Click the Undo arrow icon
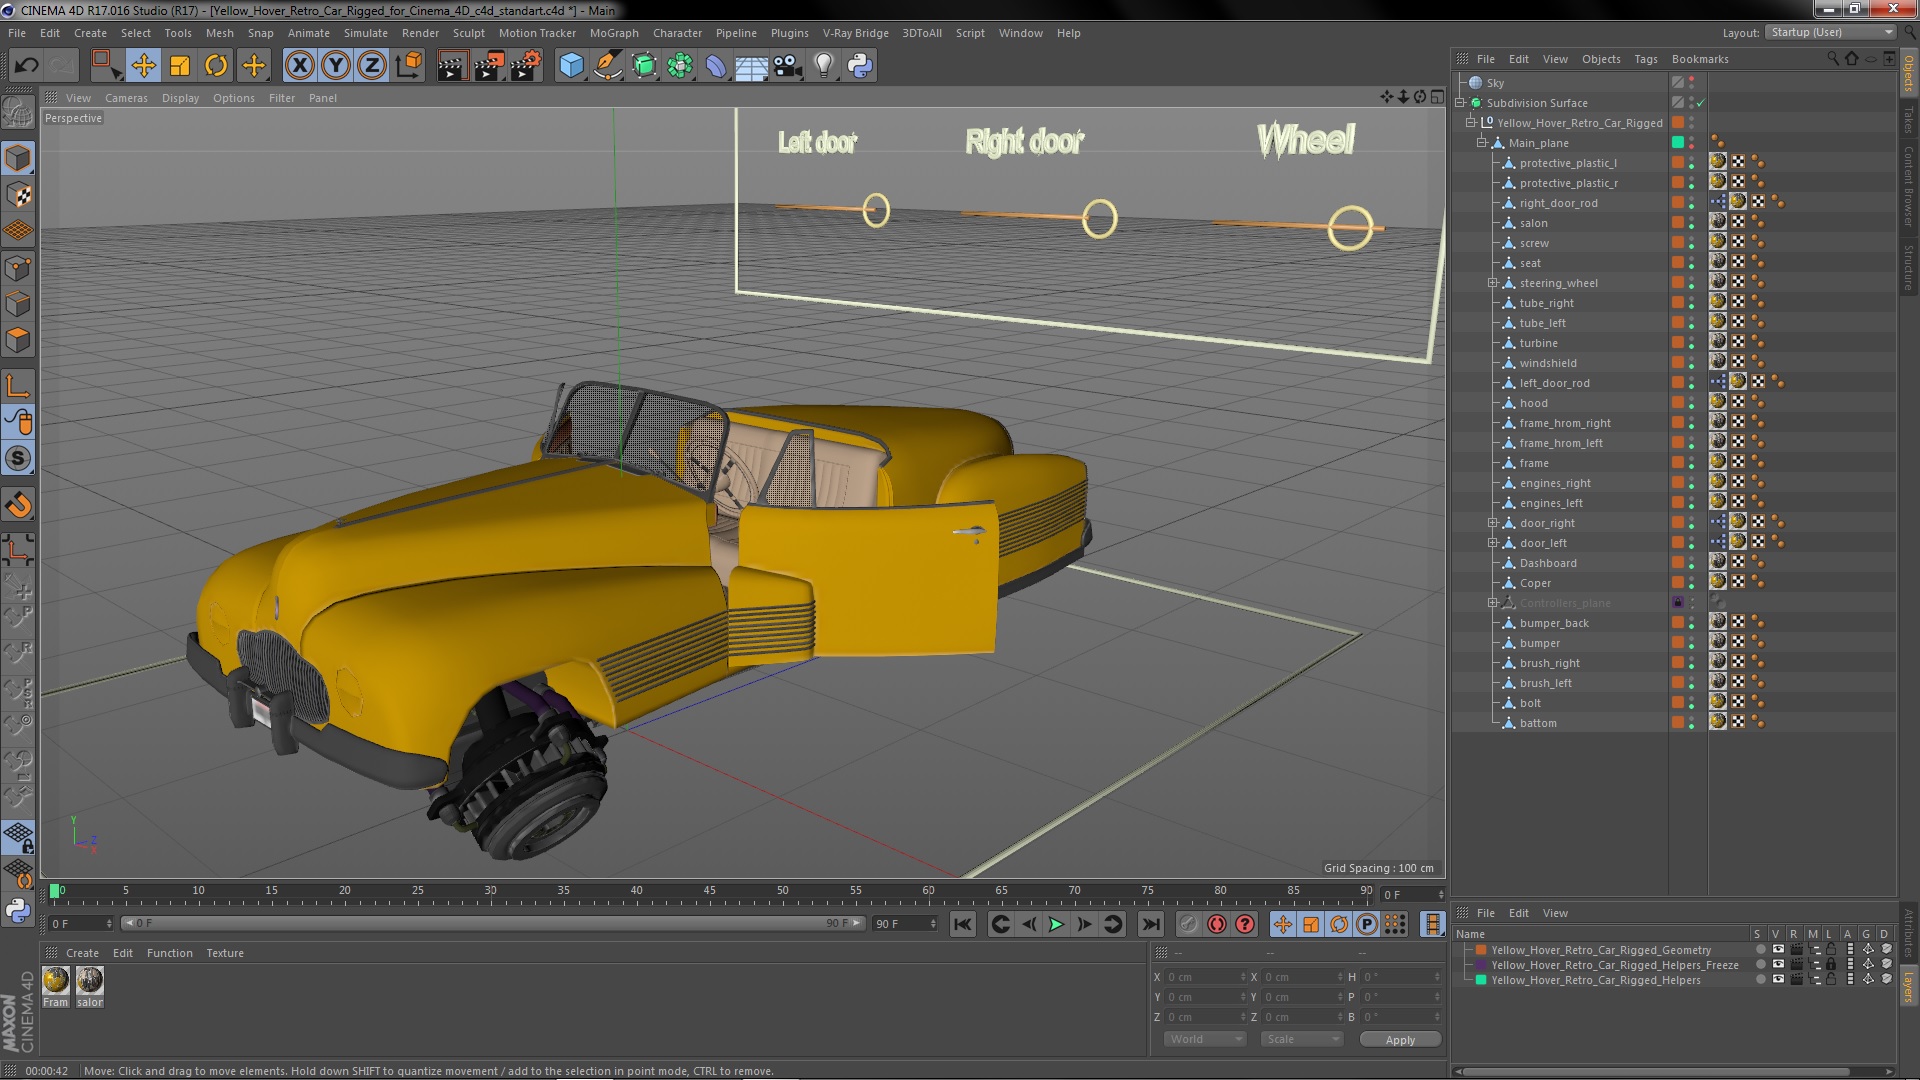Viewport: 1920px width, 1080px height. (x=26, y=66)
